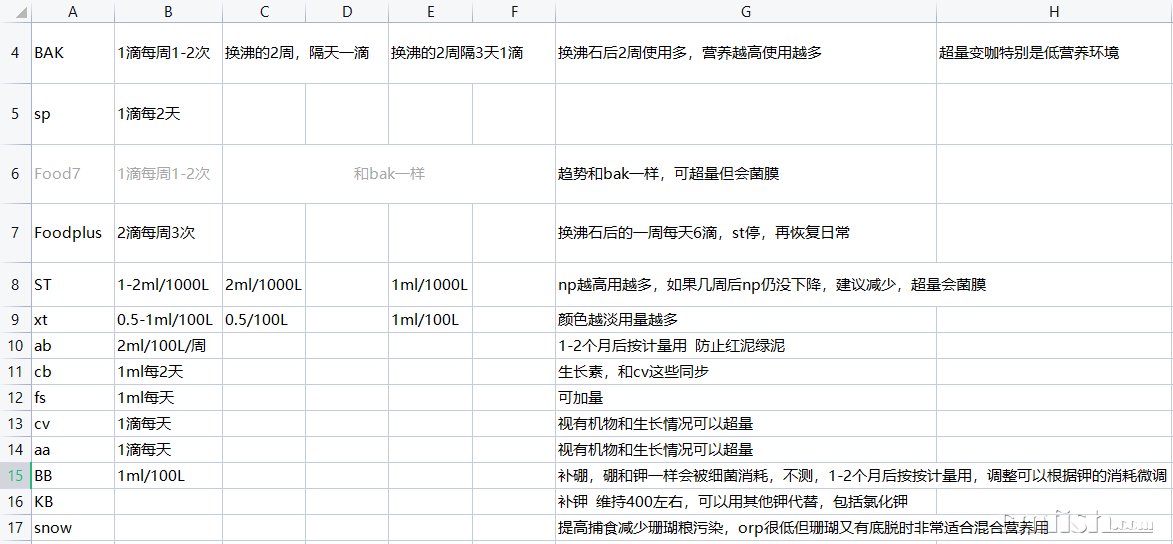The height and width of the screenshot is (544, 1173).
Task: Select the cell reading 可加量
Action: 745,398
